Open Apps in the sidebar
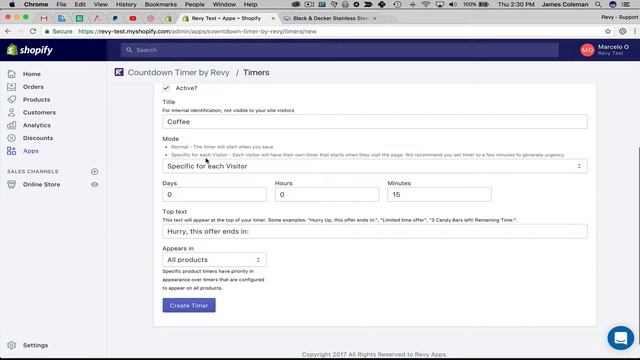640x360 pixels. point(31,151)
